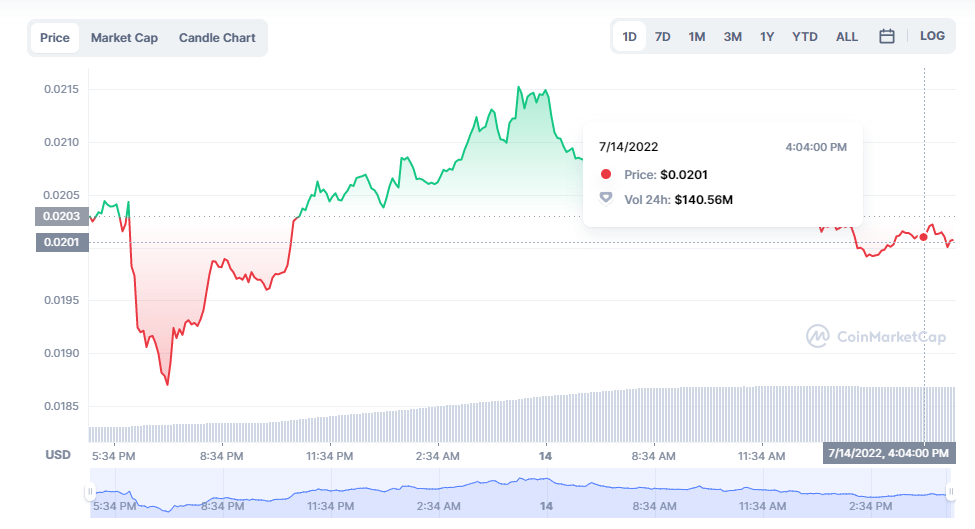Select the YTD time range
Screen dimensions: 975x529
[804, 37]
